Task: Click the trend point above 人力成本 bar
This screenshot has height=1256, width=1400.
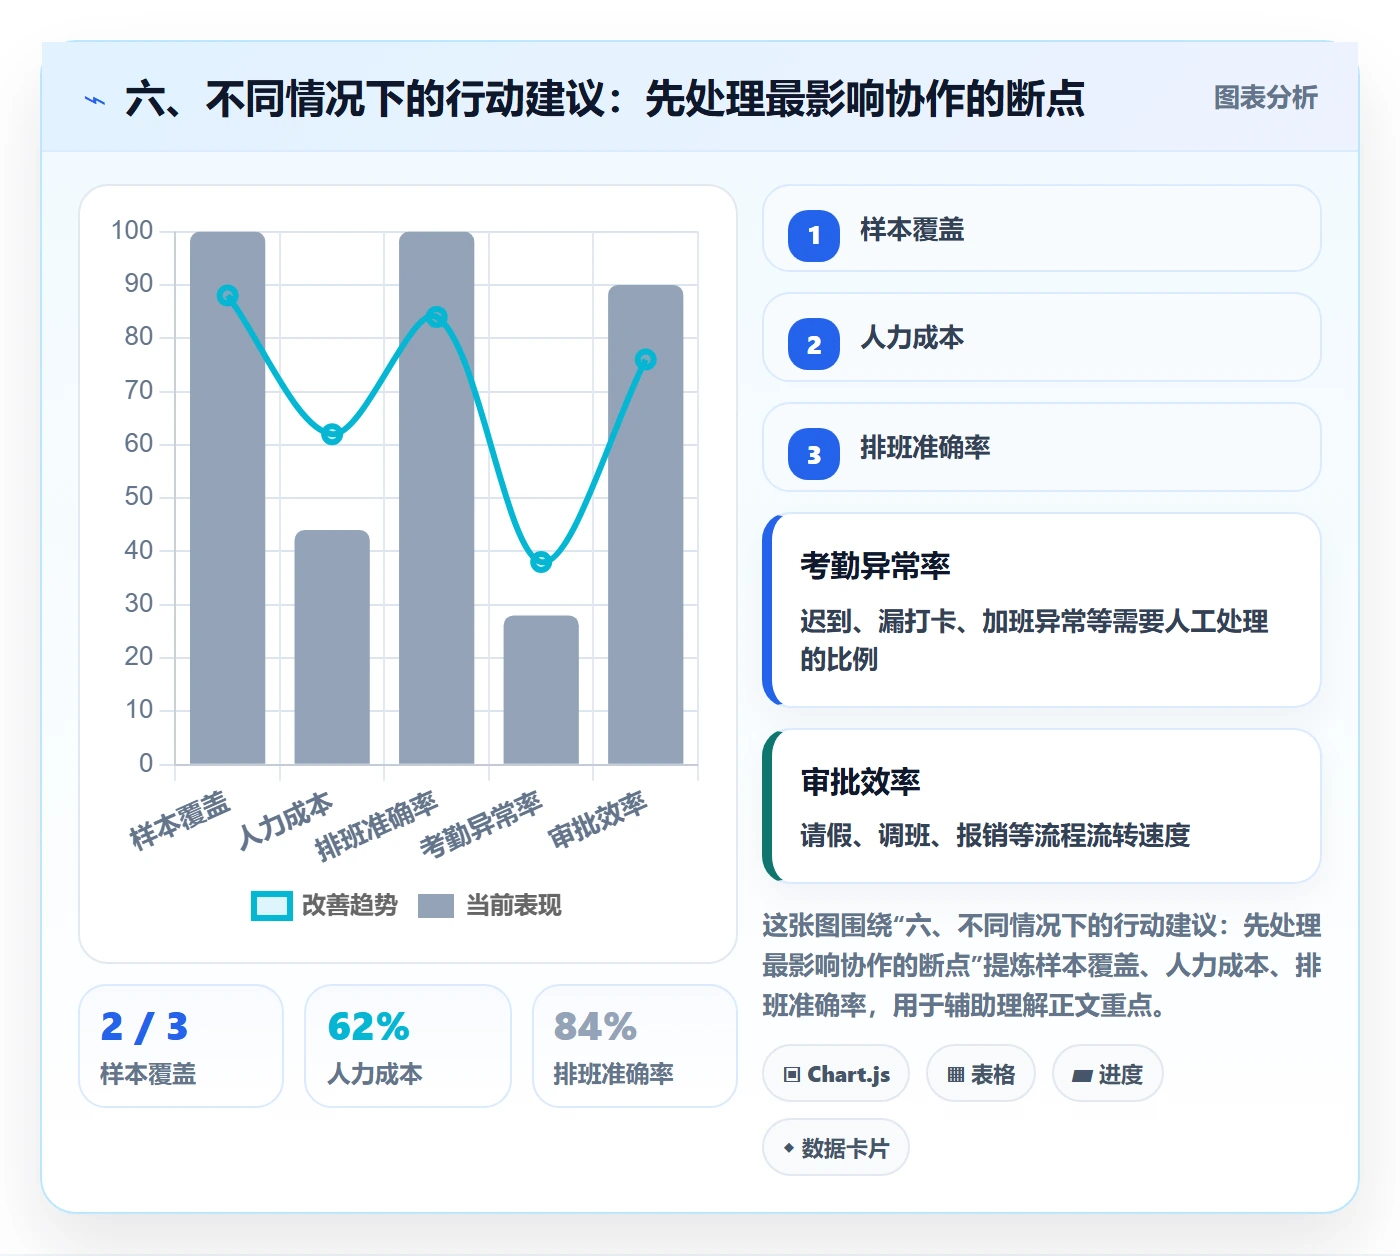Action: click(332, 434)
